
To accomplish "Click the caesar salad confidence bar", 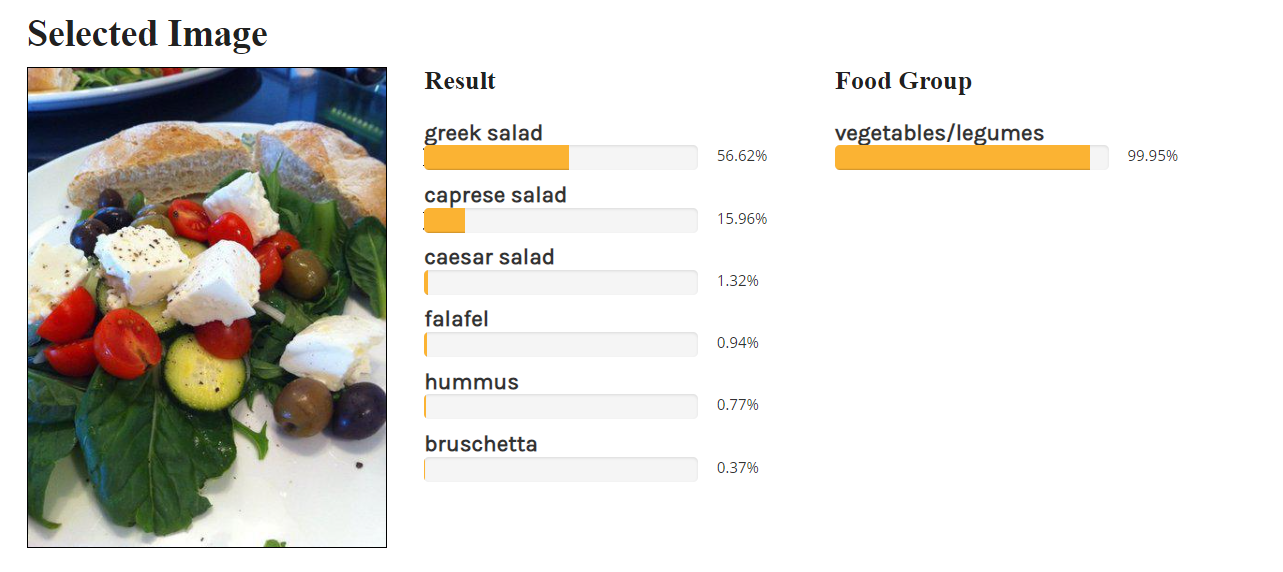I will tap(561, 282).
